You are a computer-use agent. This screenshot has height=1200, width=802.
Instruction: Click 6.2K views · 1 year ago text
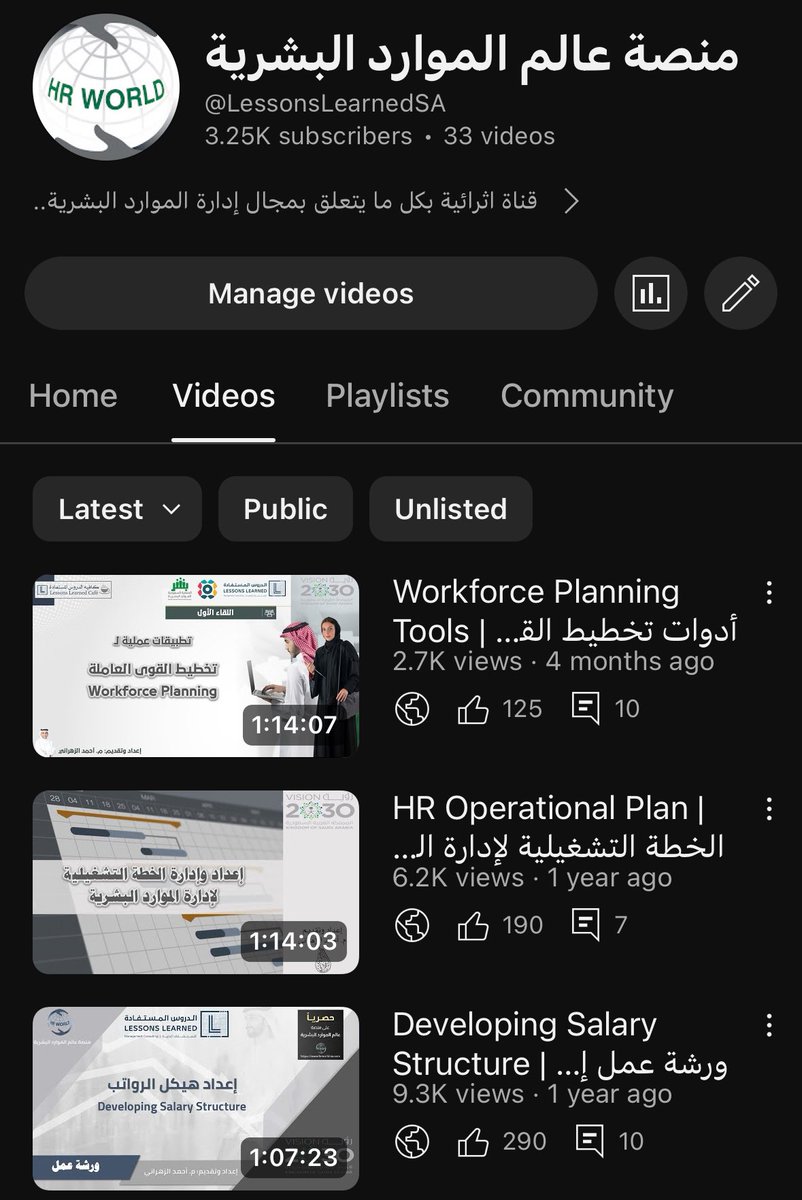coord(532,878)
